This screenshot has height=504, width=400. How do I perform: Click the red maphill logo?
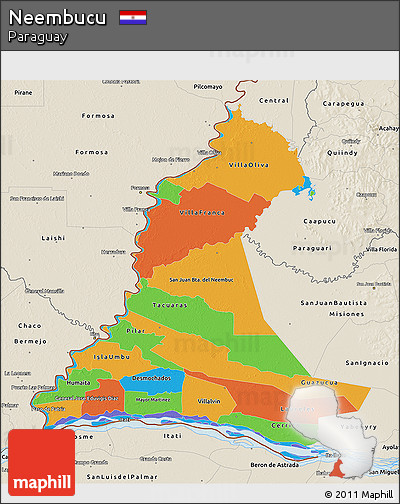pyautogui.click(x=41, y=463)
